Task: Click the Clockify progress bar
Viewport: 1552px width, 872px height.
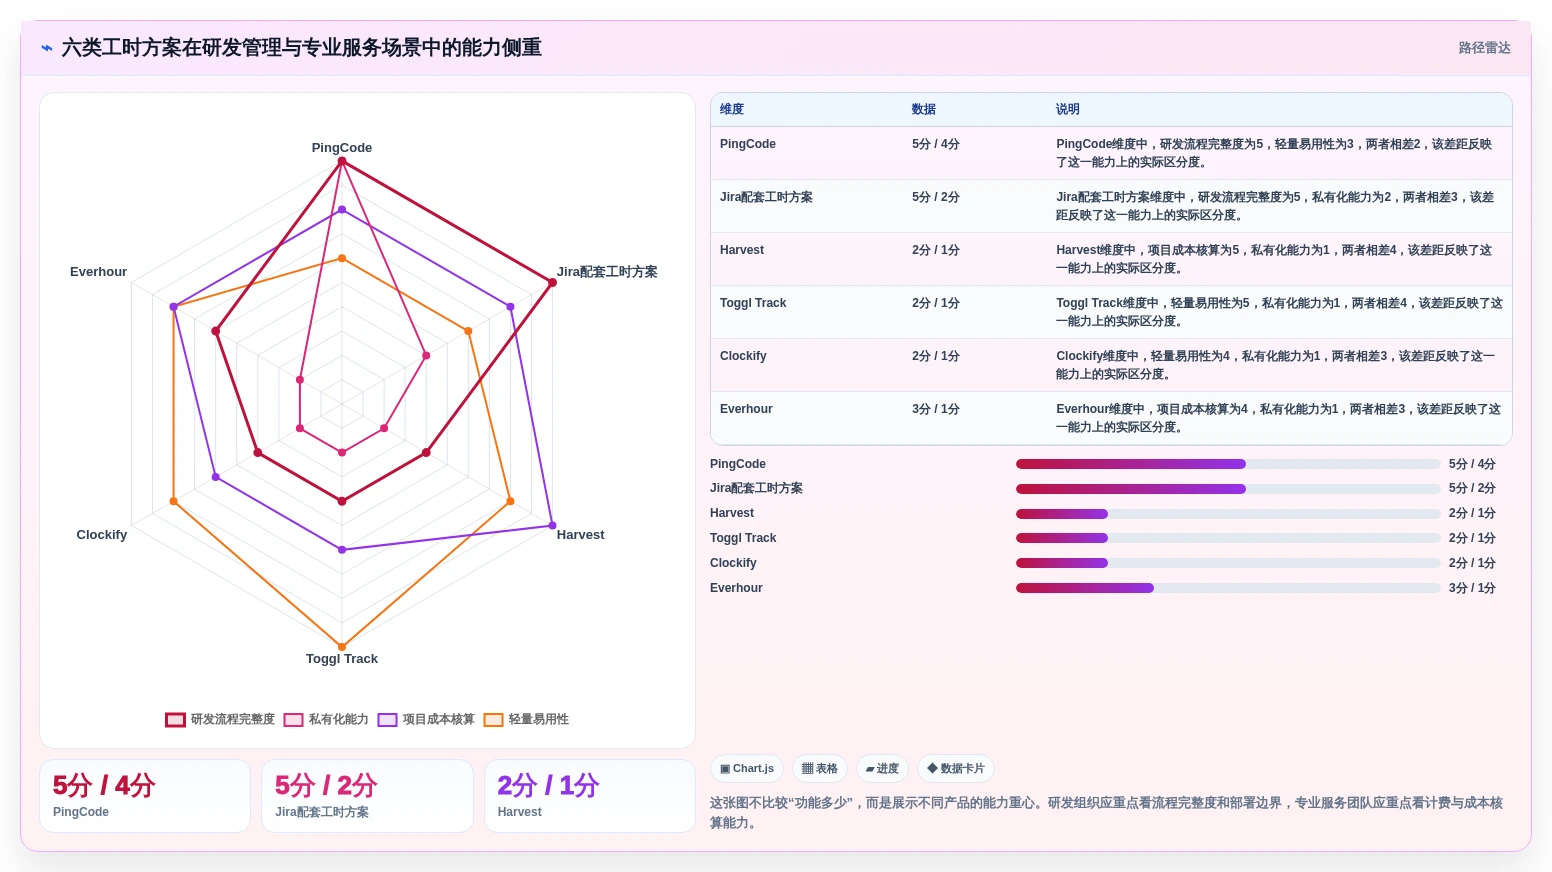Action: tap(1228, 563)
